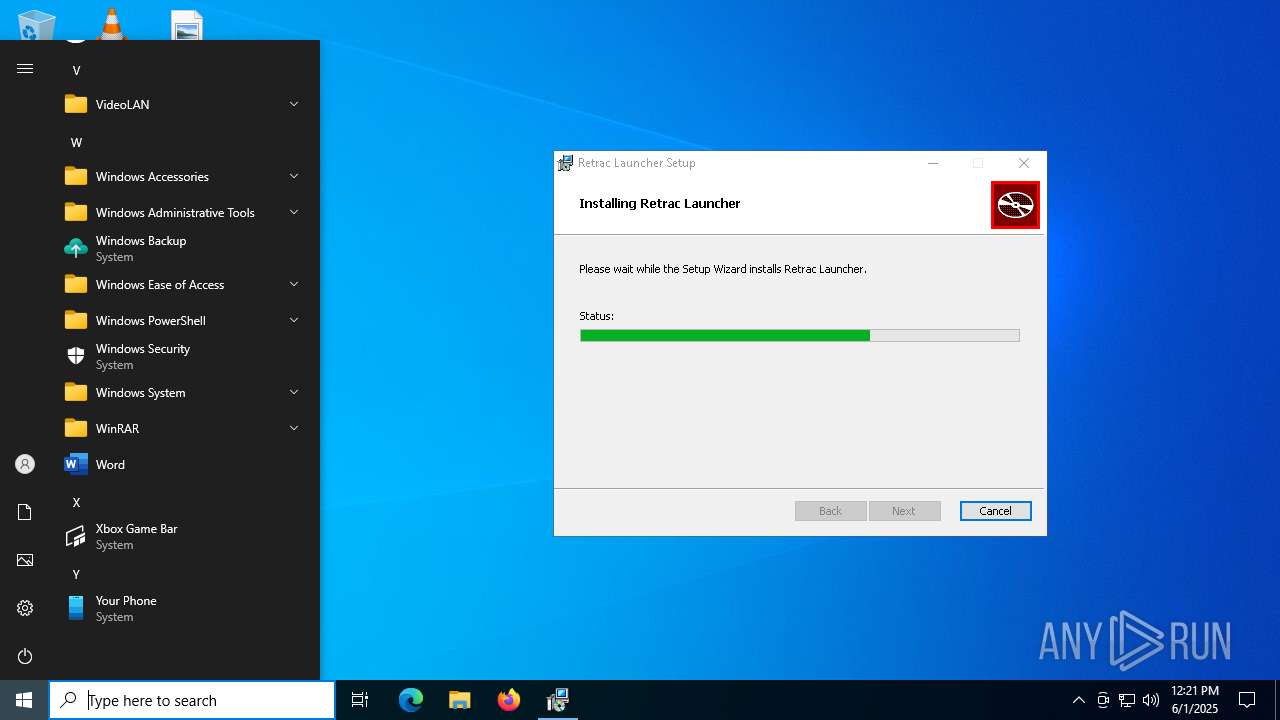The image size is (1280, 720).
Task: Open the VideoLAN folder in Start menu
Action: point(182,104)
